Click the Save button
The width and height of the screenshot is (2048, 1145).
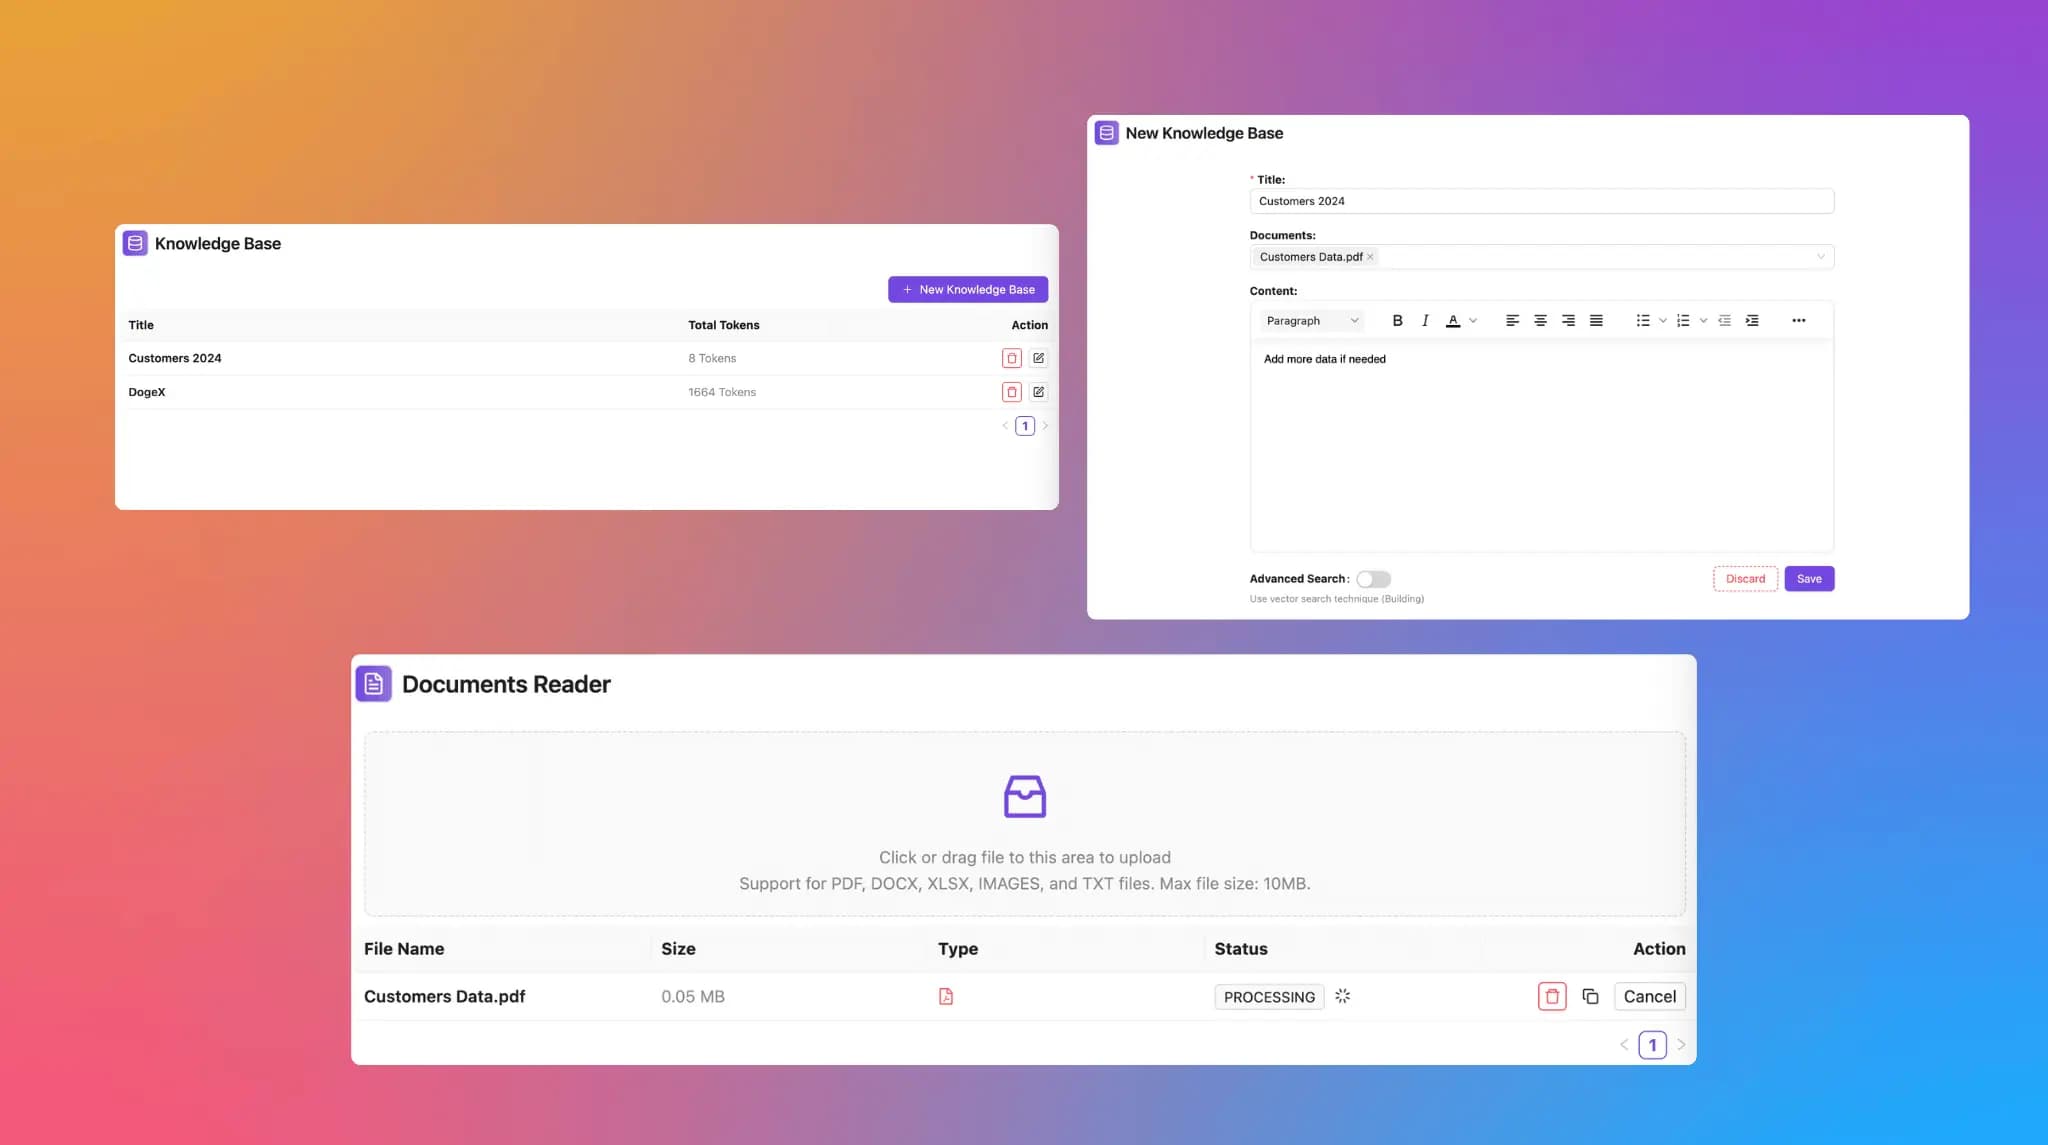[1809, 578]
